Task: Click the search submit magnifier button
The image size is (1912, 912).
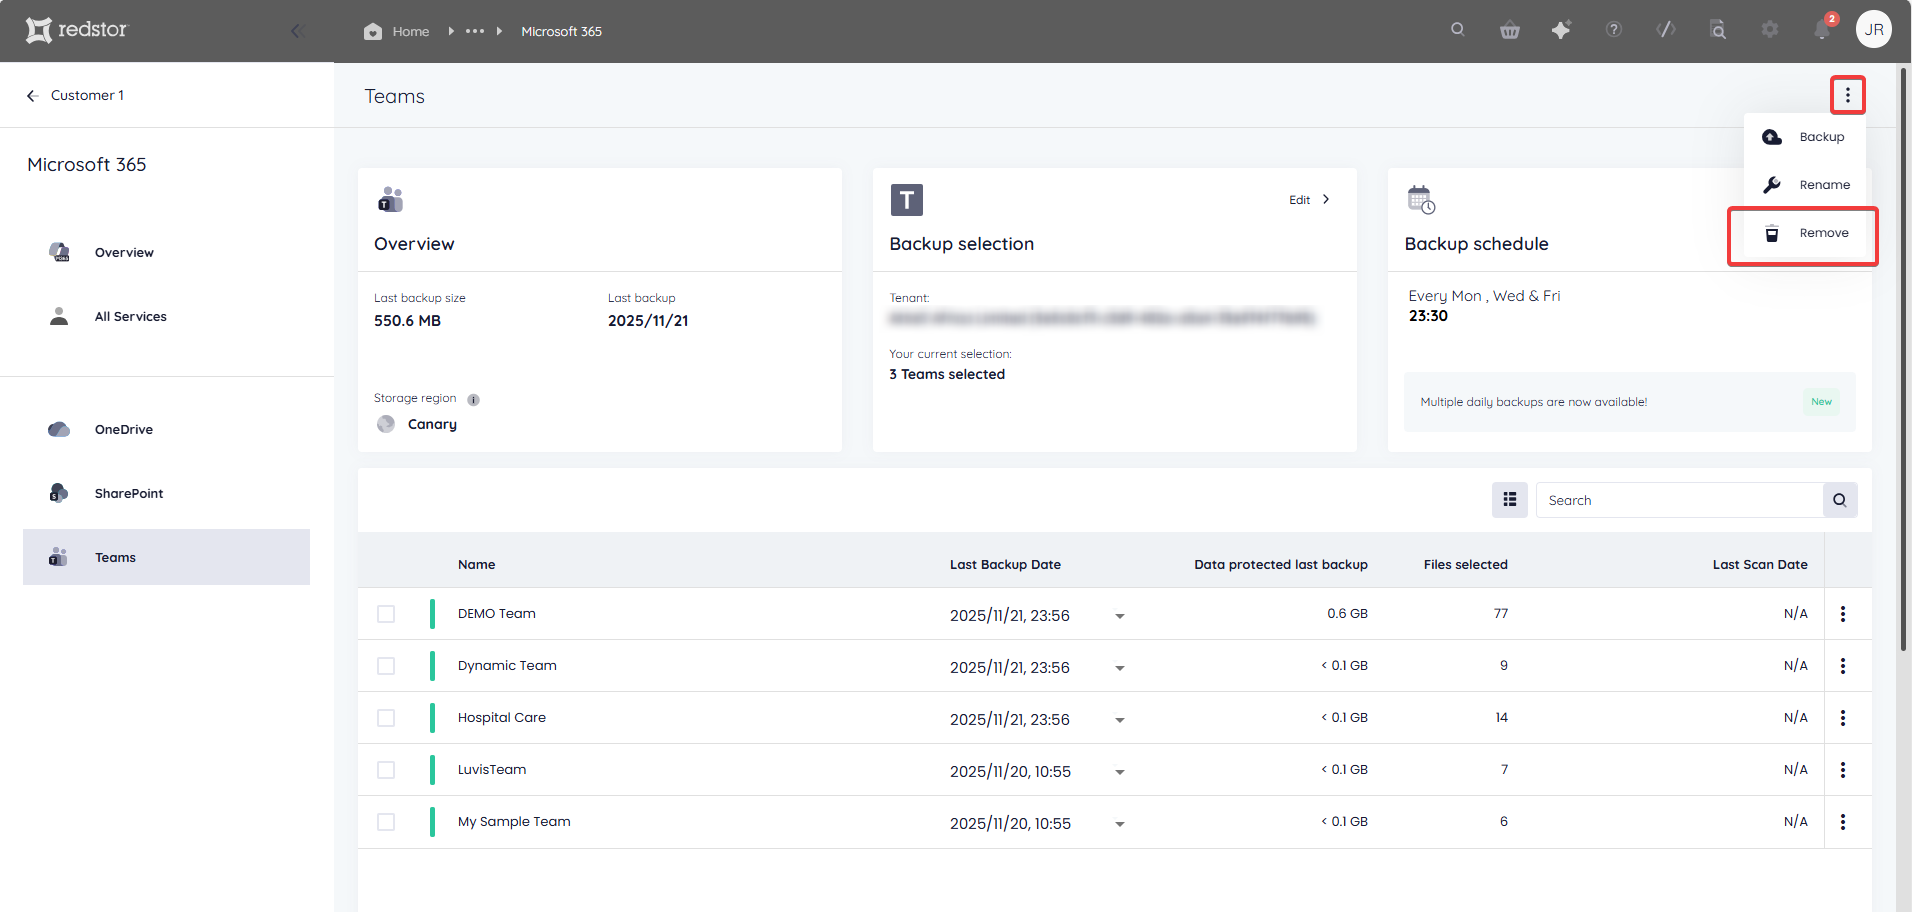Action: [1840, 500]
